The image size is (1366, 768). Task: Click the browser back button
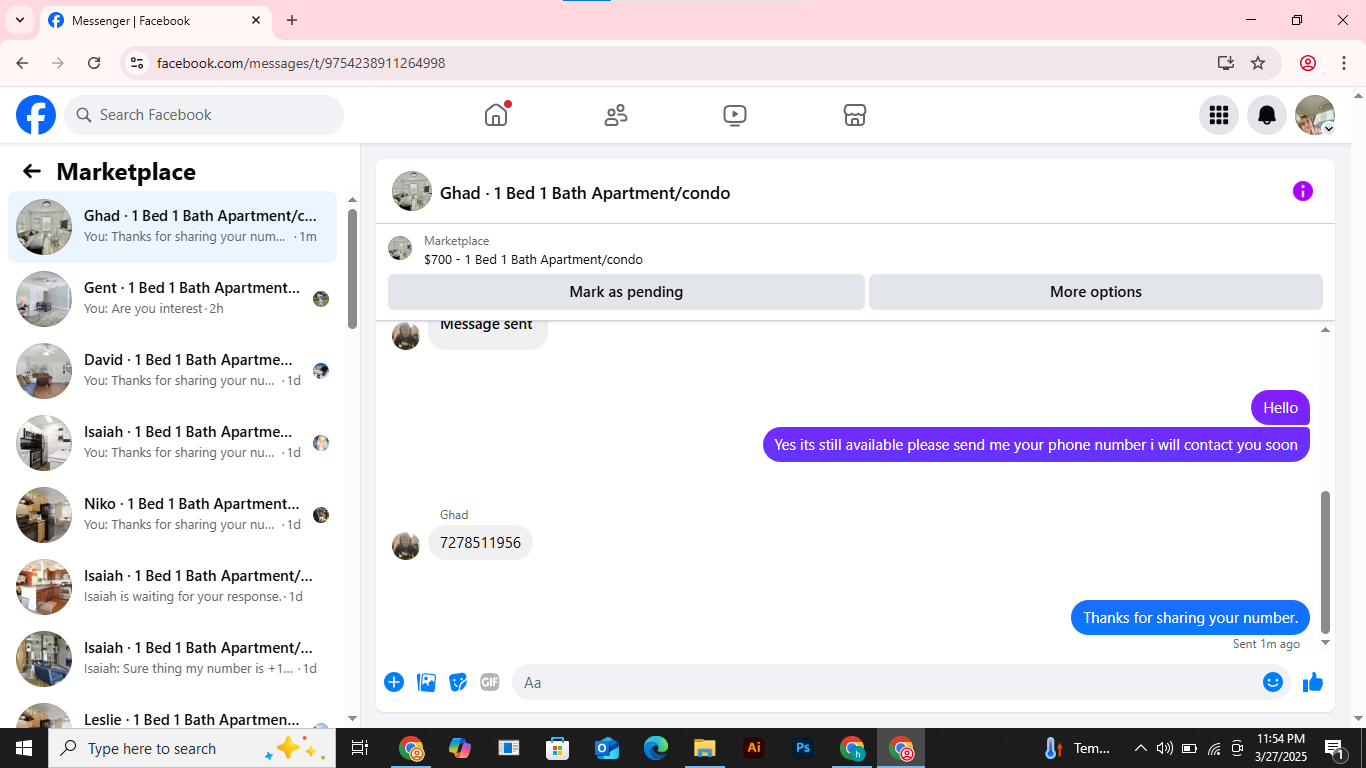pyautogui.click(x=23, y=63)
